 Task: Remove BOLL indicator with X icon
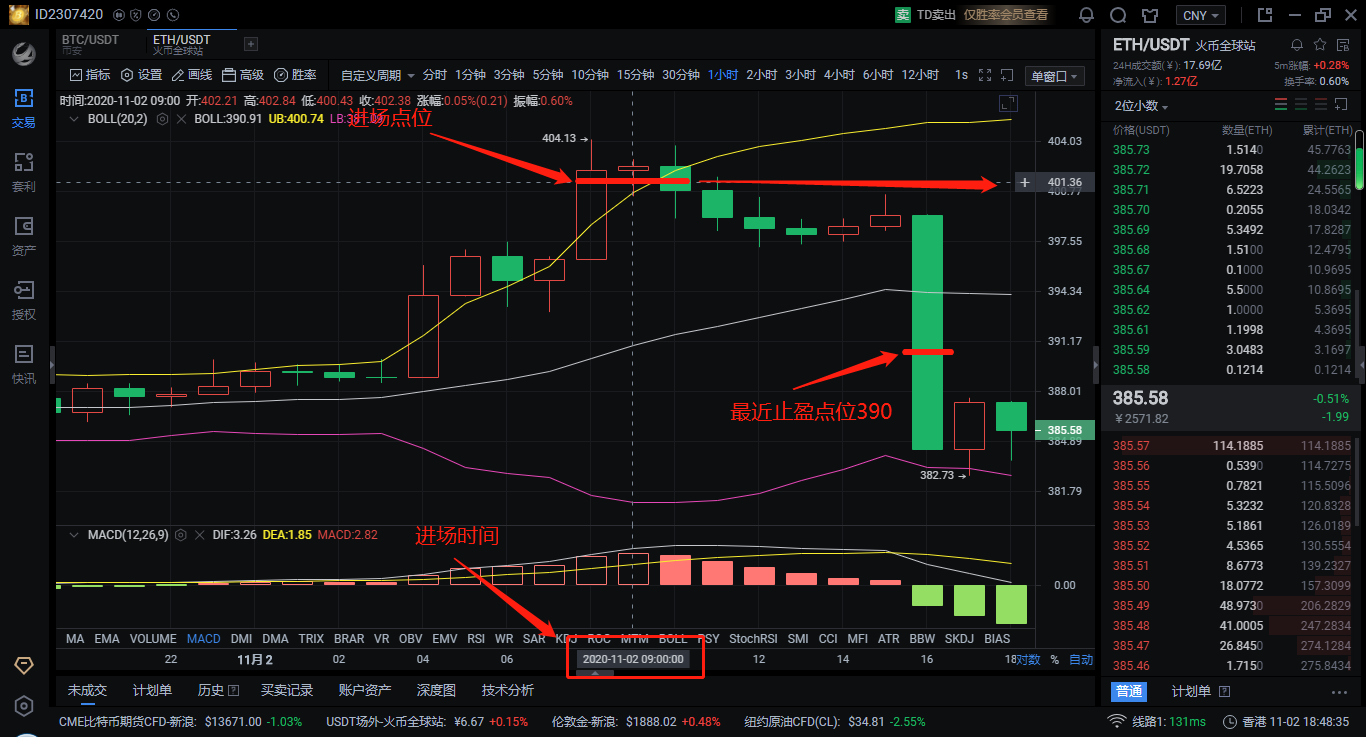tap(181, 118)
